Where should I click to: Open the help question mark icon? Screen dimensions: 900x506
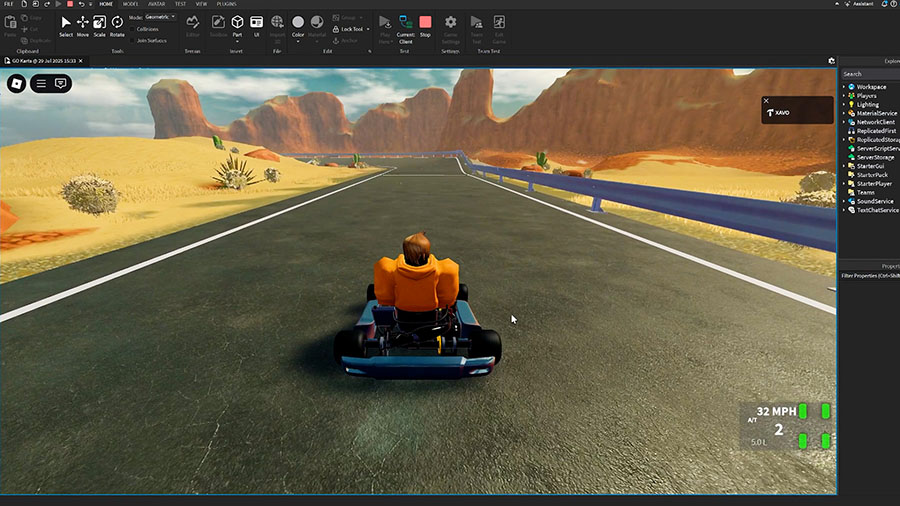point(895,4)
